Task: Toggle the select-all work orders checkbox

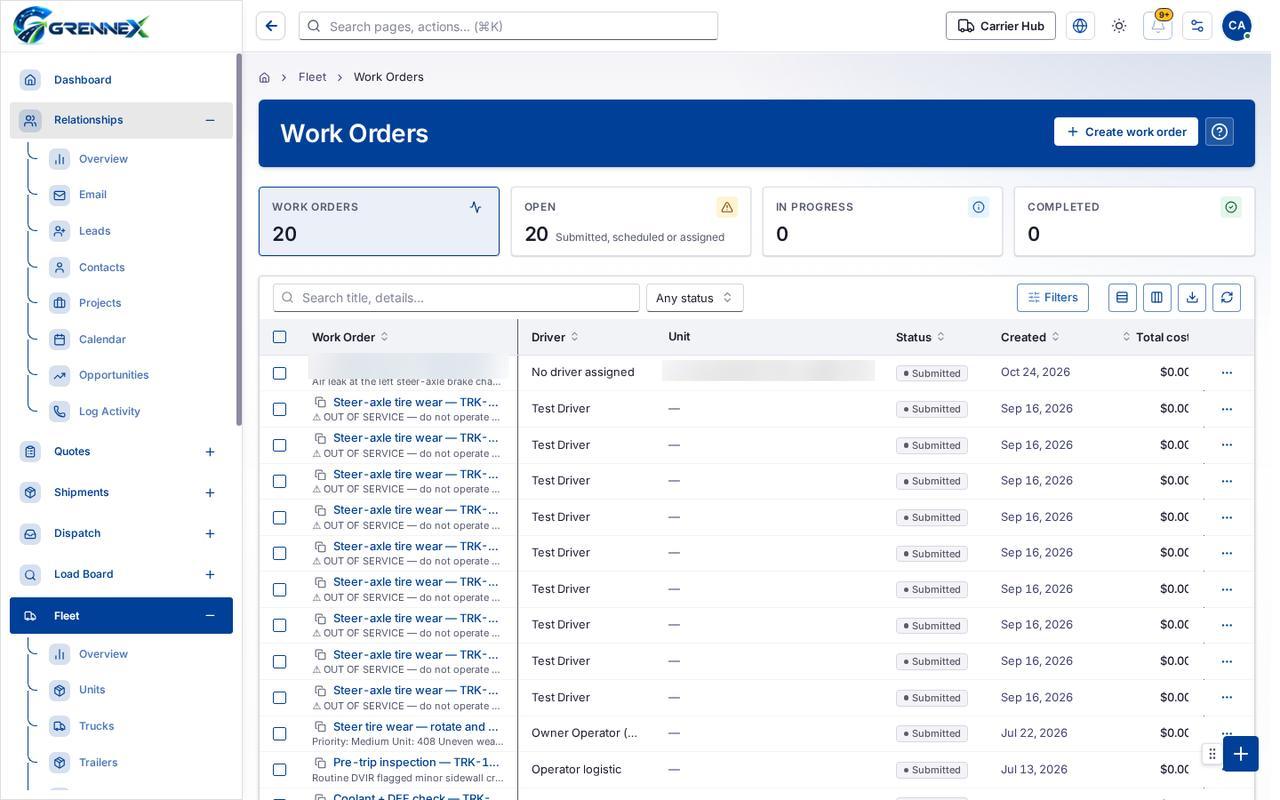Action: (x=280, y=337)
